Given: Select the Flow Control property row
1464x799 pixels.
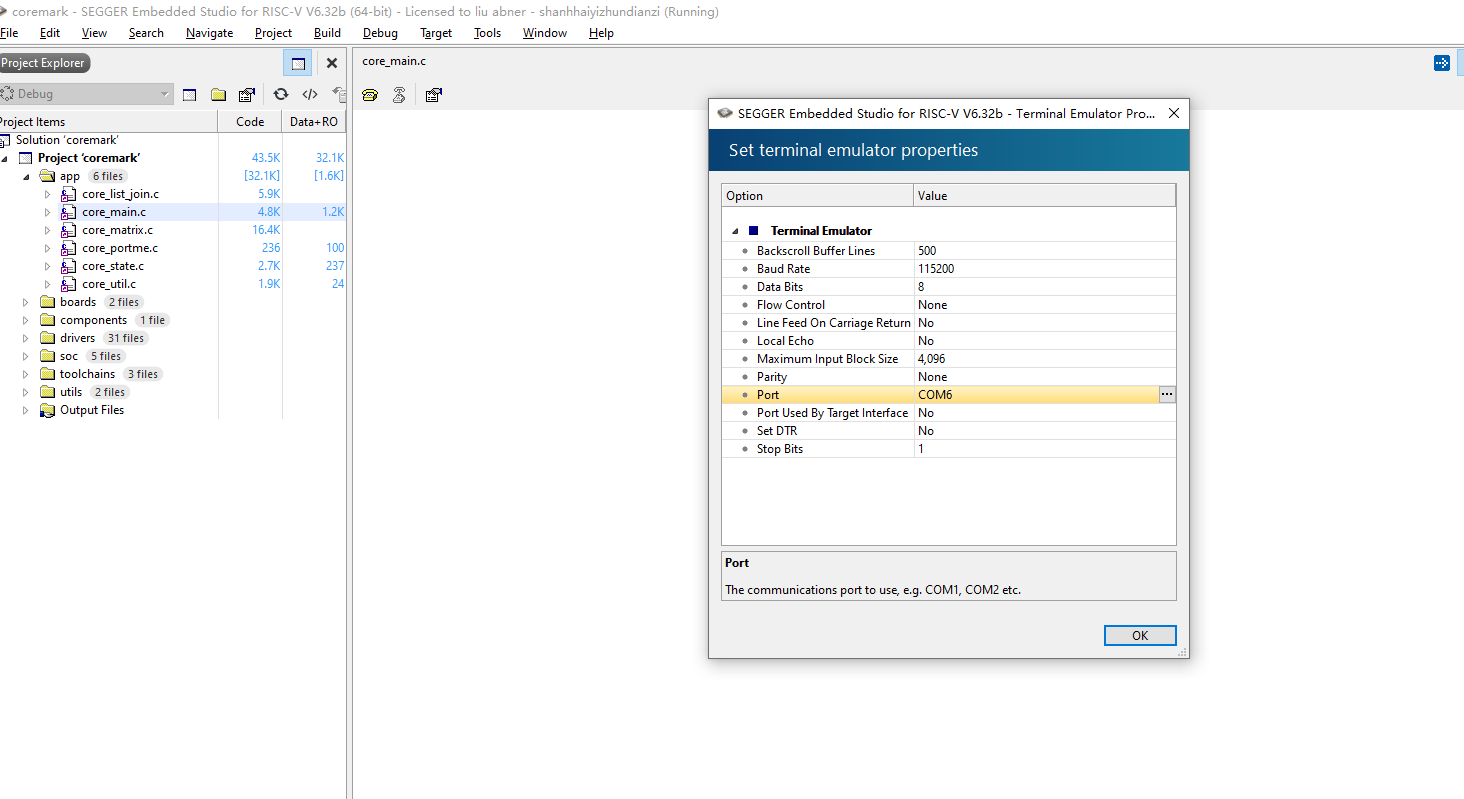Looking at the screenshot, I should pos(948,305).
